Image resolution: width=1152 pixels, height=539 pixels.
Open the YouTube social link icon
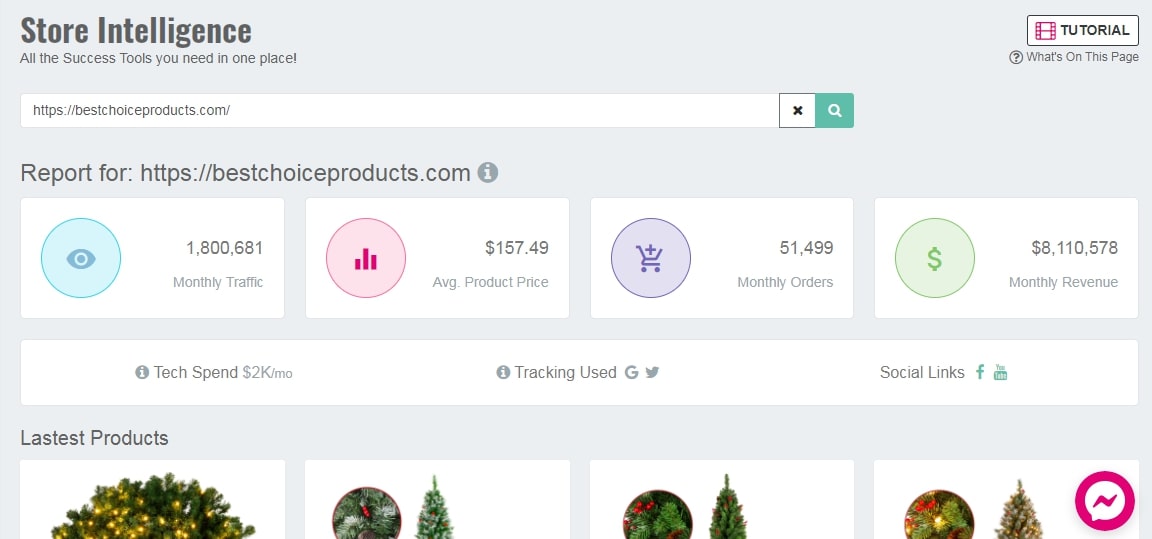[1000, 372]
